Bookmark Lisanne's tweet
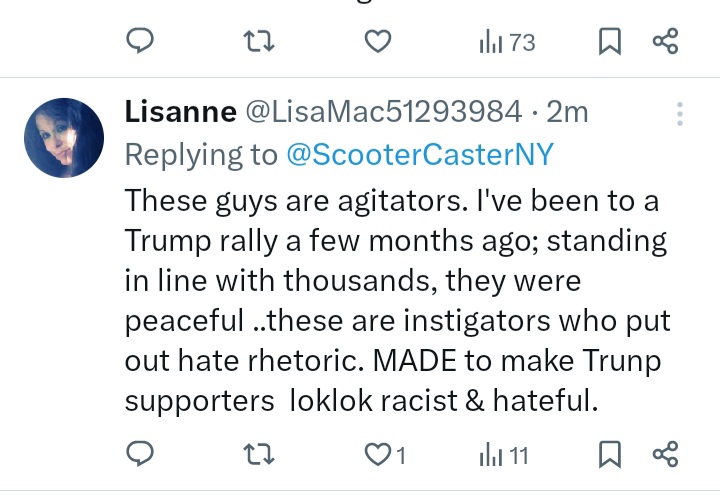Image resolution: width=720 pixels, height=499 pixels. tap(609, 455)
